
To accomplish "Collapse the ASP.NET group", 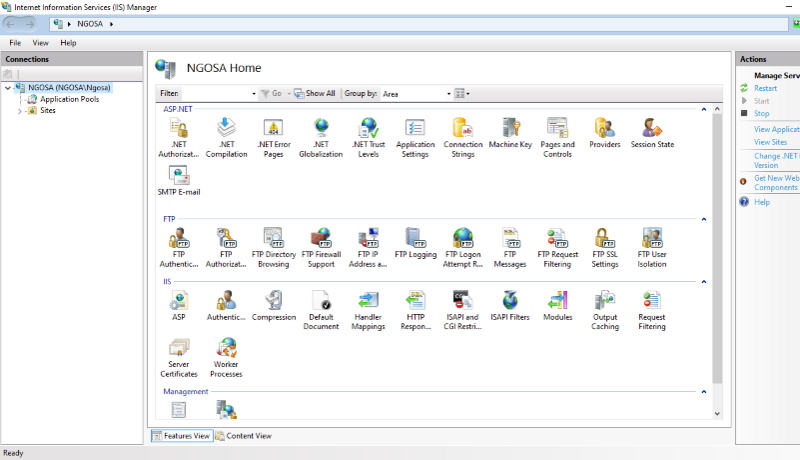I will tap(704, 109).
